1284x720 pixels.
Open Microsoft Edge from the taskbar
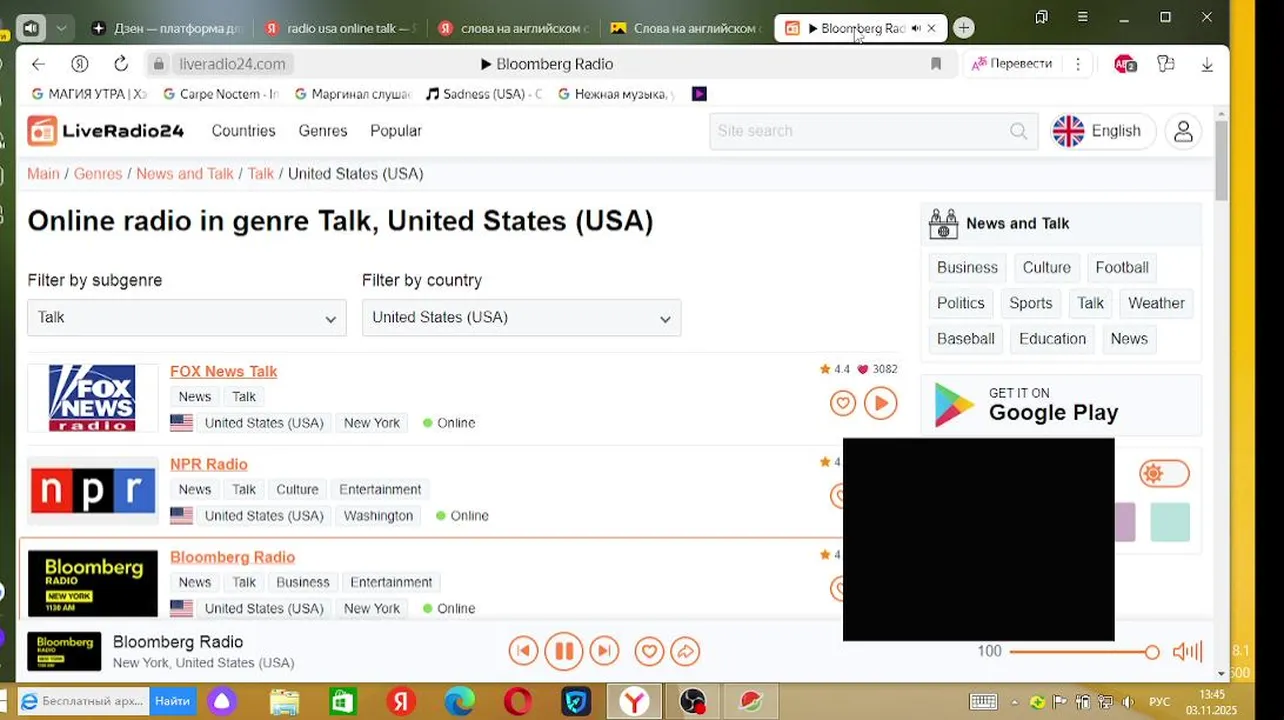[459, 702]
